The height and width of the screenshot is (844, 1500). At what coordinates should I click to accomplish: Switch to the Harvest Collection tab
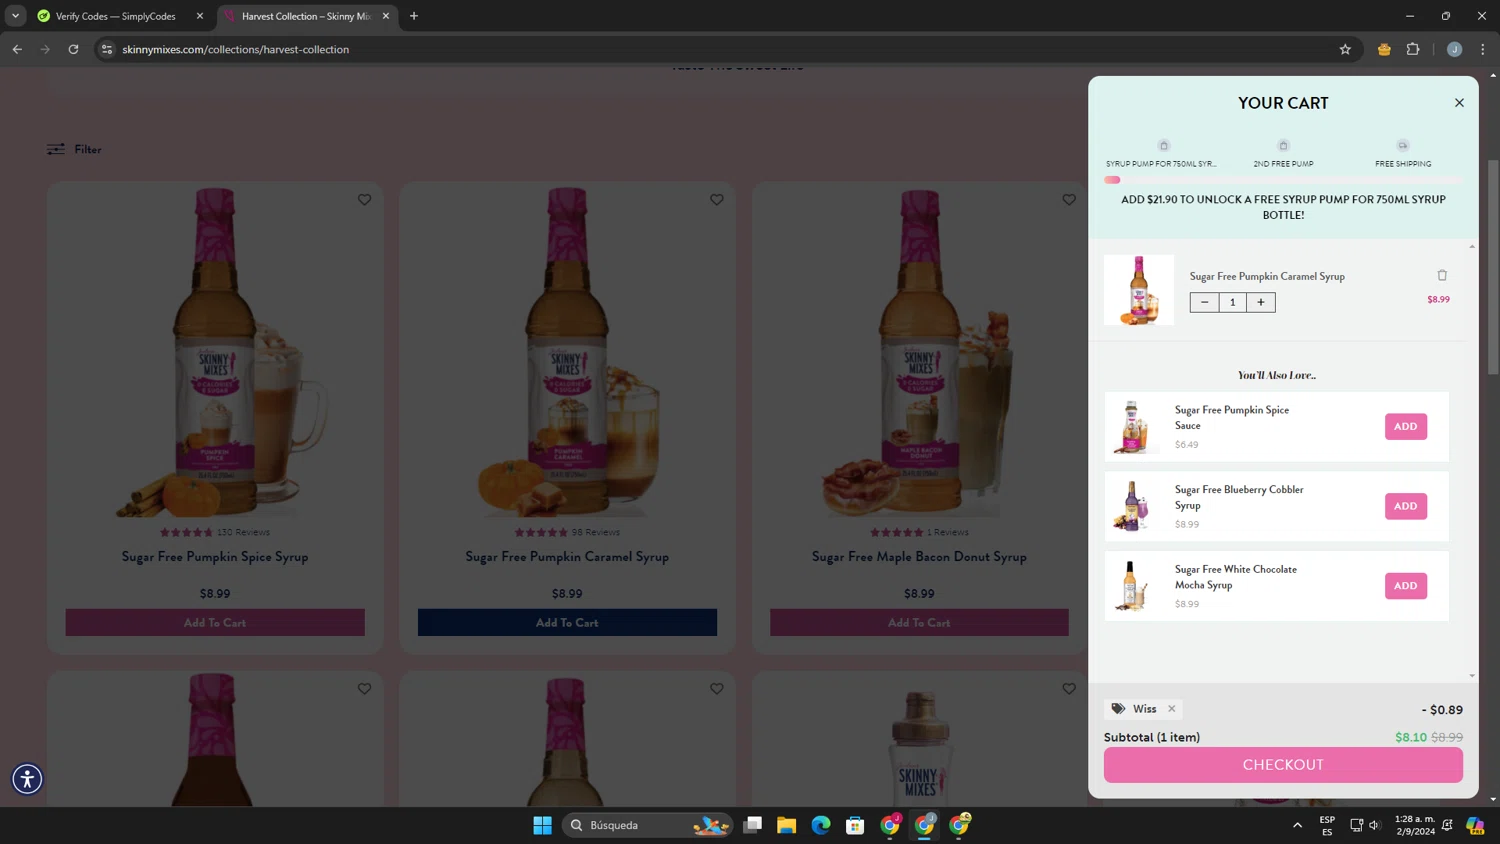click(306, 16)
